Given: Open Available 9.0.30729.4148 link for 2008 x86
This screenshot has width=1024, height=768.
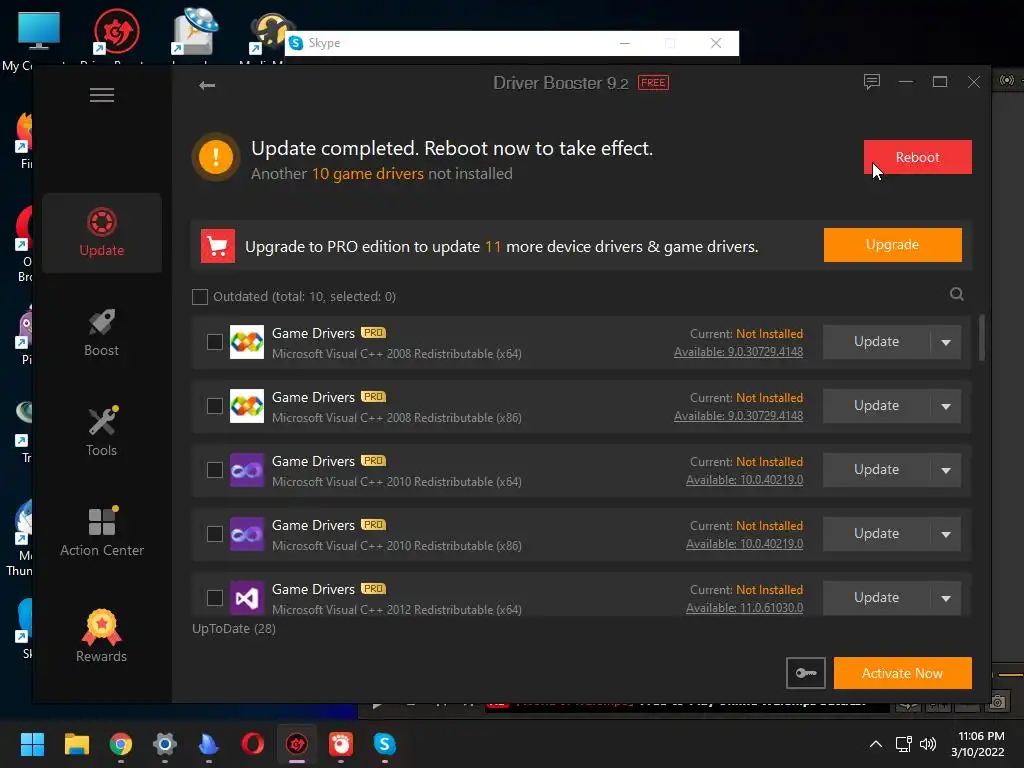Looking at the screenshot, I should point(739,416).
